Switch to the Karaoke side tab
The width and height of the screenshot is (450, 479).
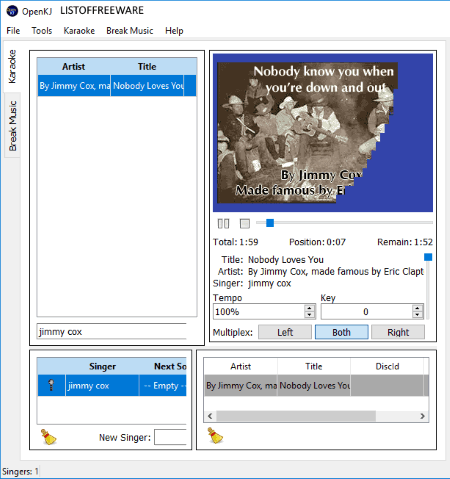coord(12,67)
